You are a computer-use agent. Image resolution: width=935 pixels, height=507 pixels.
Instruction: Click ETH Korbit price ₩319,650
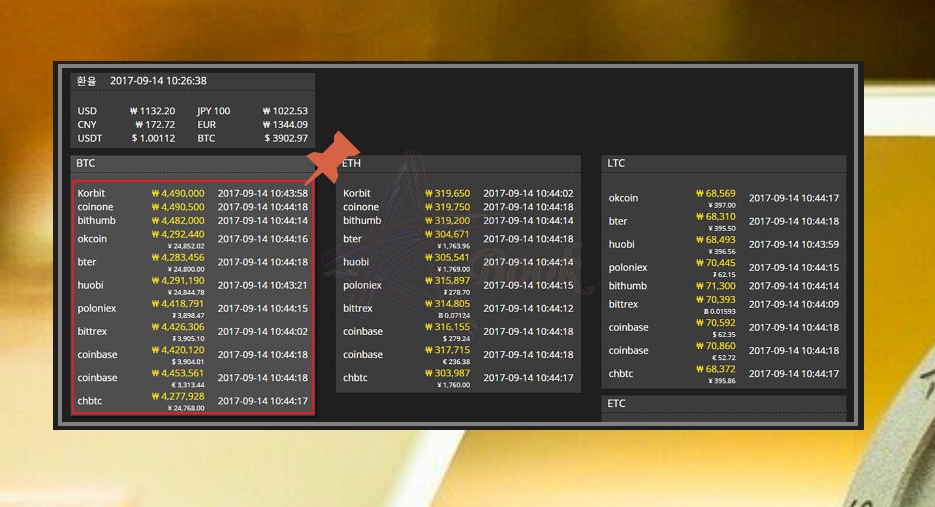[x=447, y=193]
